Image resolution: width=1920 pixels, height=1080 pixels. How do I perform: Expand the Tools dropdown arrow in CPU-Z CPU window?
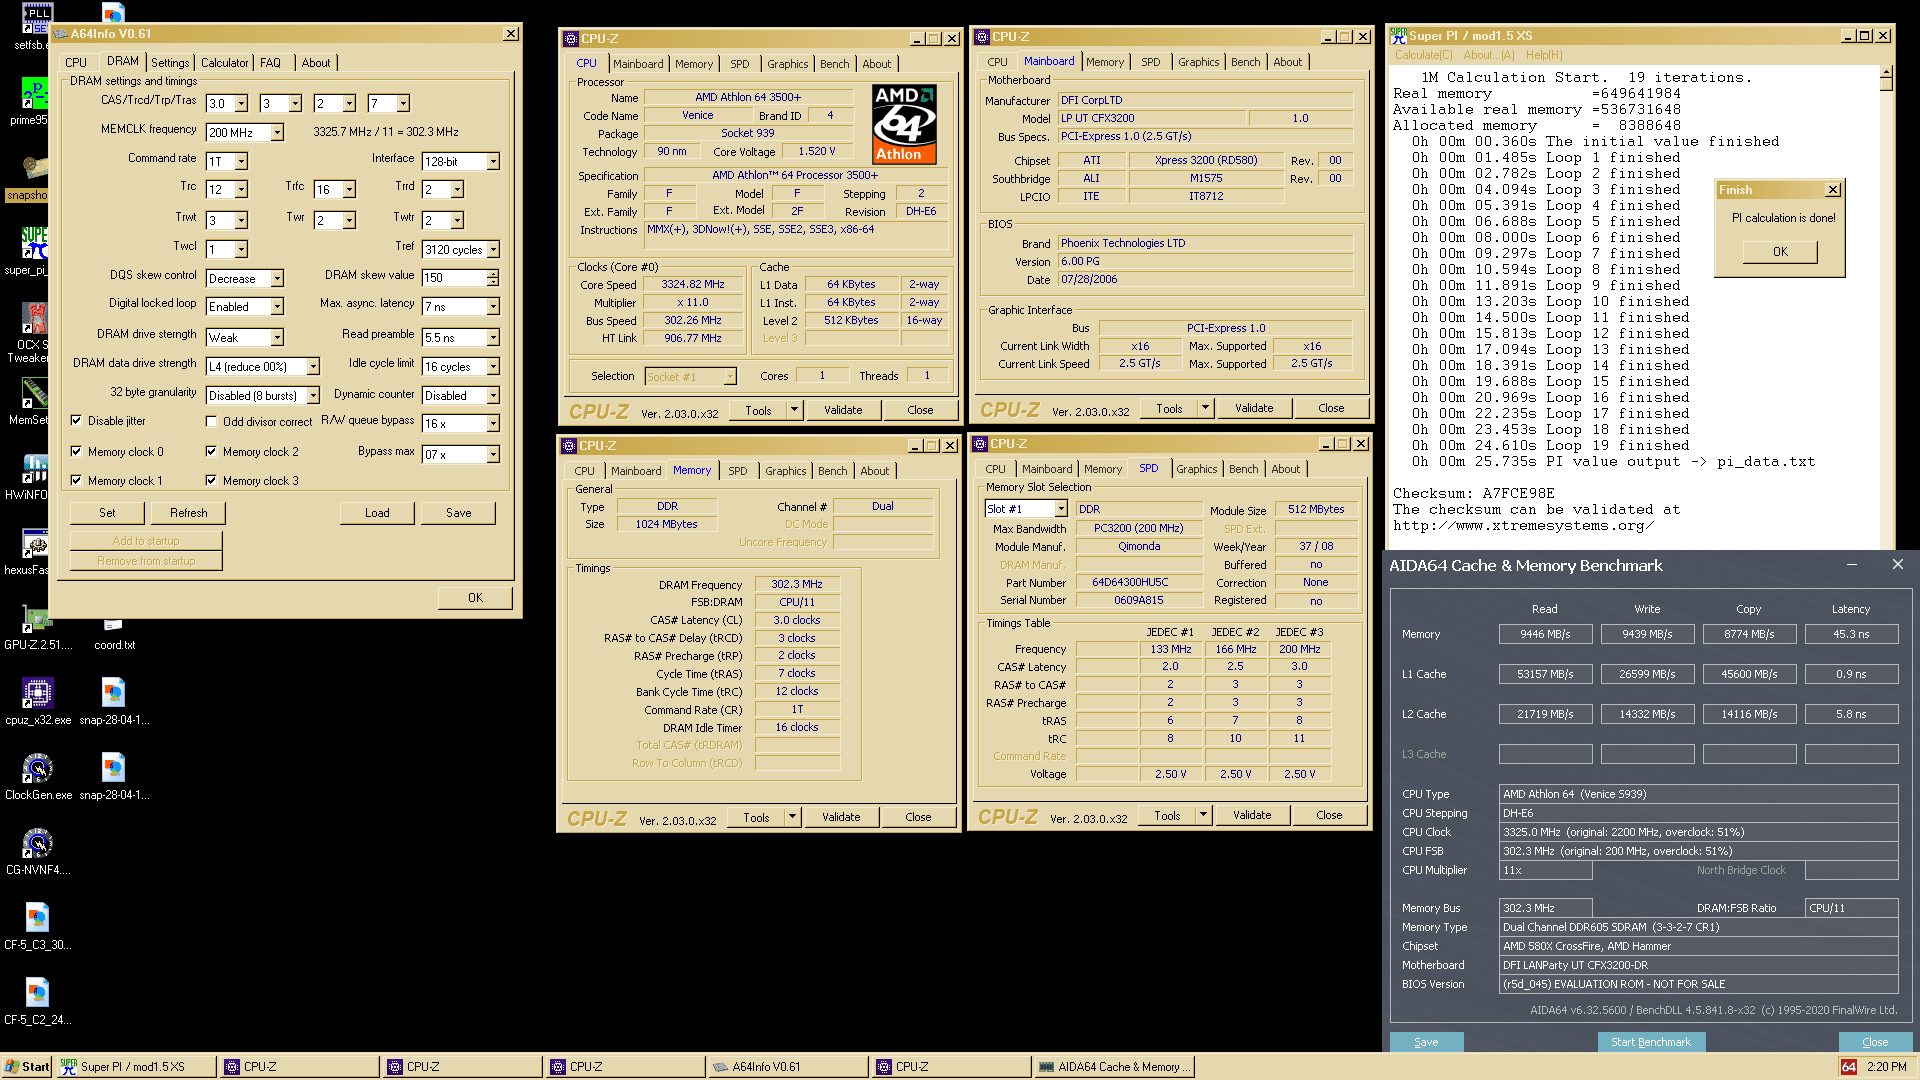[x=795, y=410]
